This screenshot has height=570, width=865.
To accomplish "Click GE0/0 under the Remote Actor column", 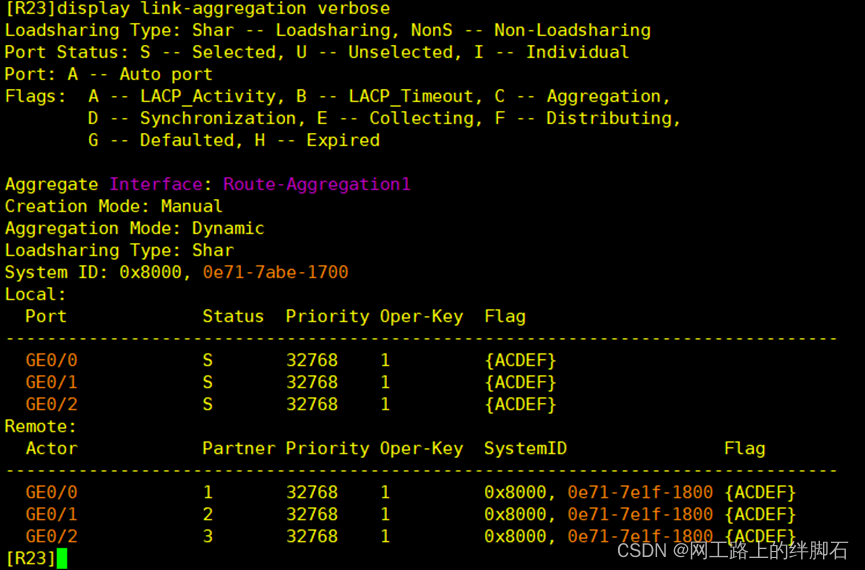I will (x=51, y=492).
